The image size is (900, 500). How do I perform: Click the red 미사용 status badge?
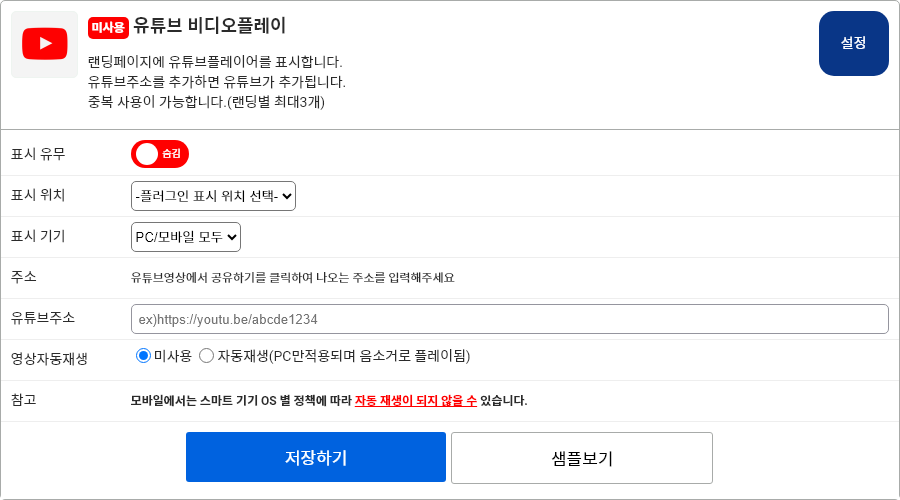point(108,27)
